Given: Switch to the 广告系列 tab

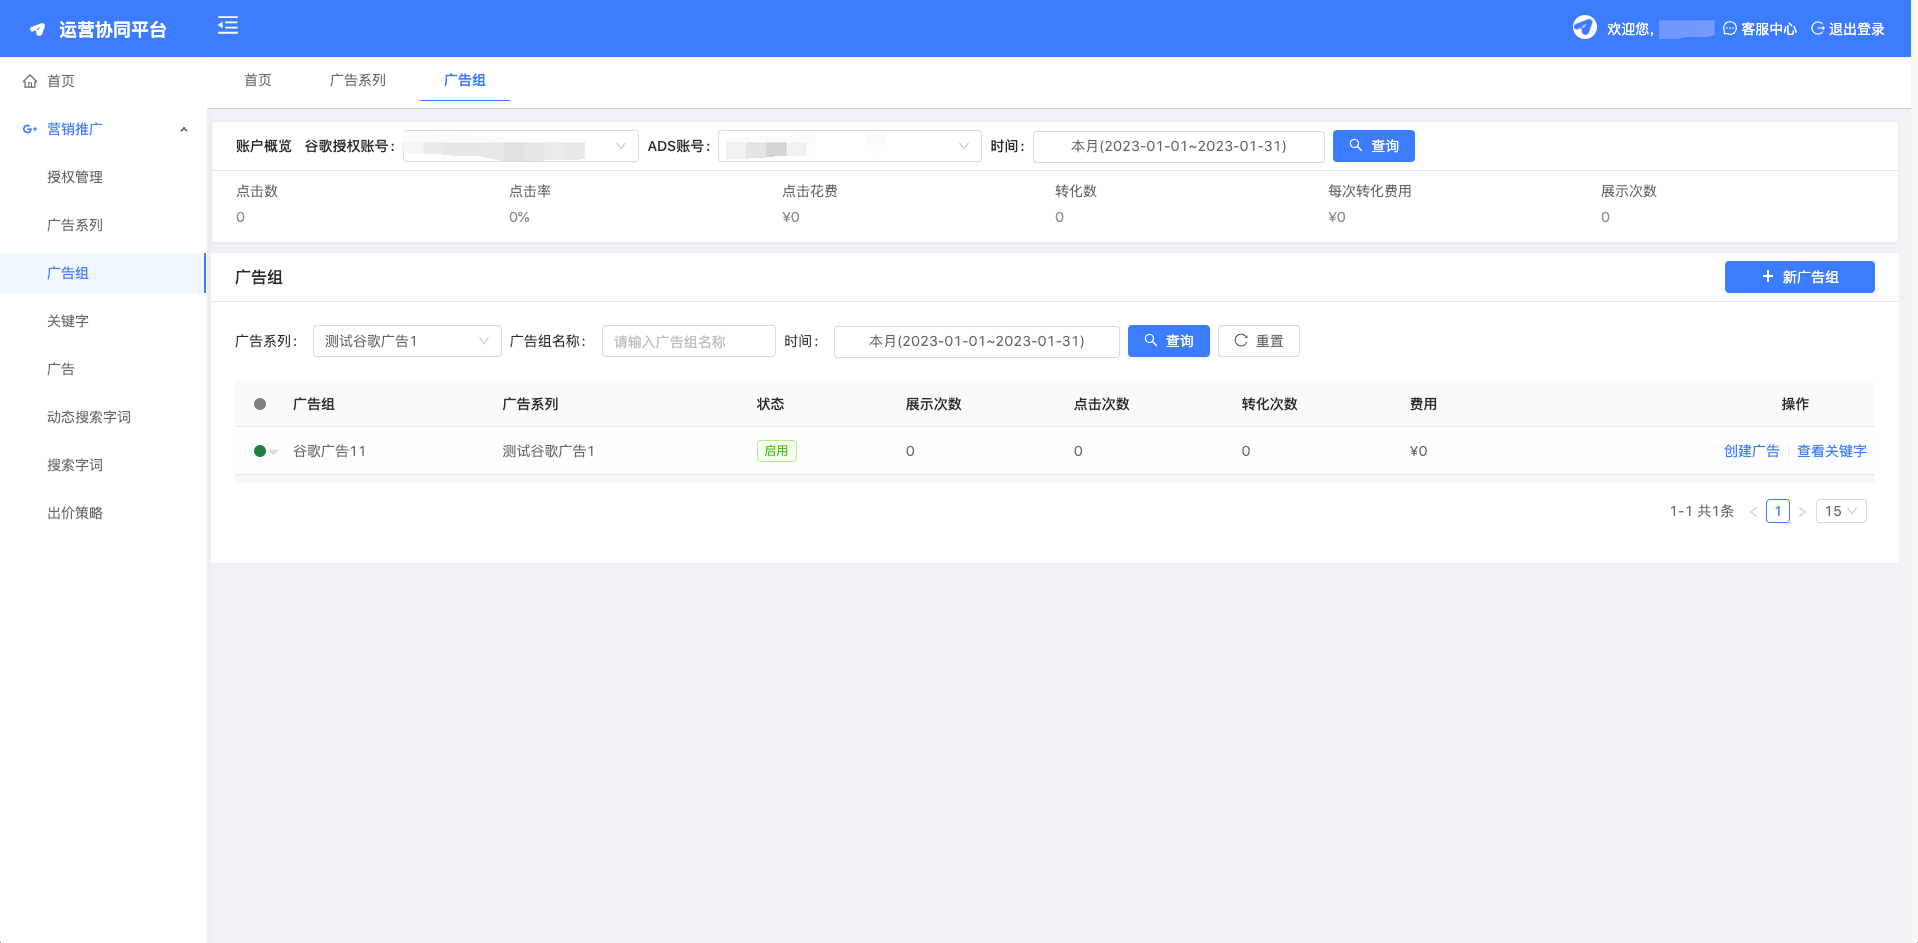Looking at the screenshot, I should [x=358, y=80].
